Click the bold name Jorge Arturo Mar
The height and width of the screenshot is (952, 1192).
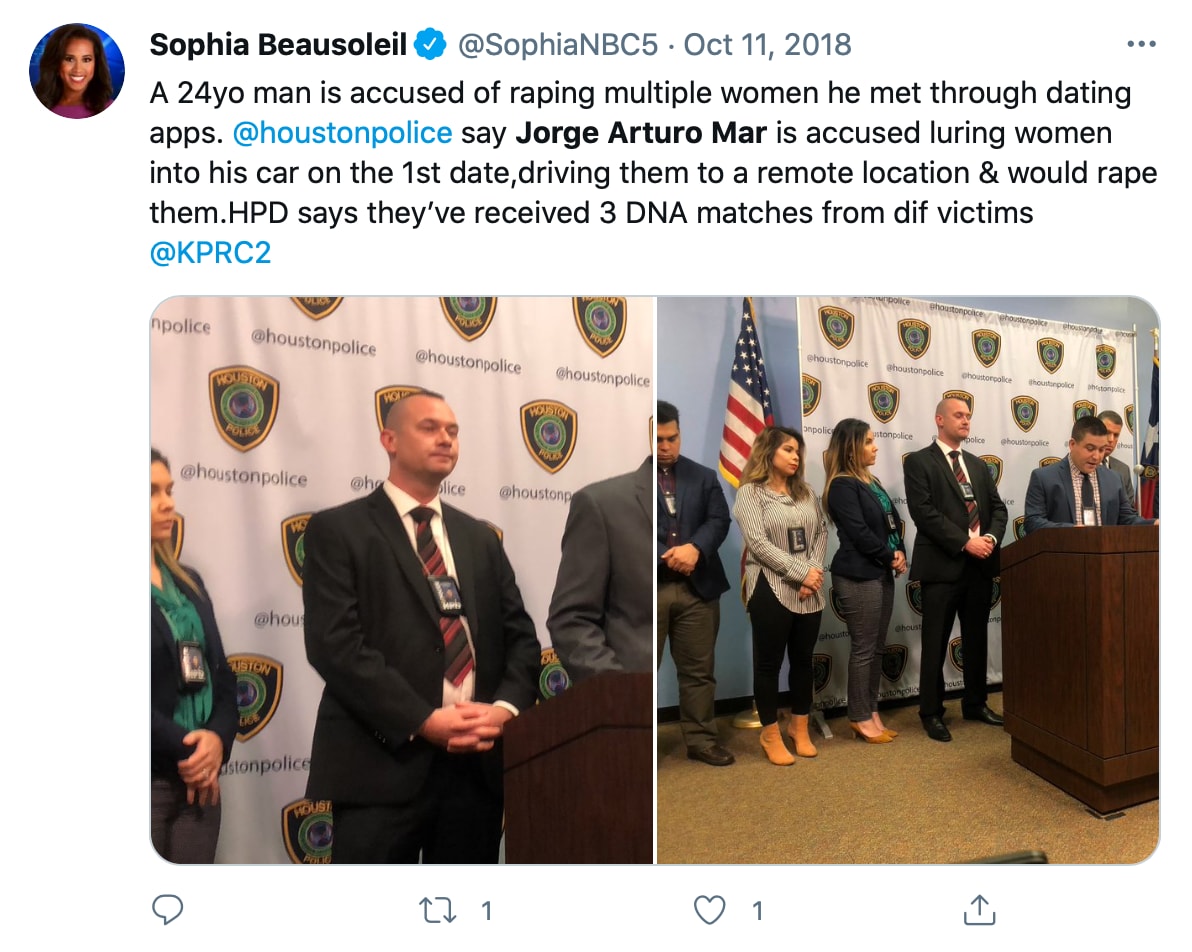618,133
